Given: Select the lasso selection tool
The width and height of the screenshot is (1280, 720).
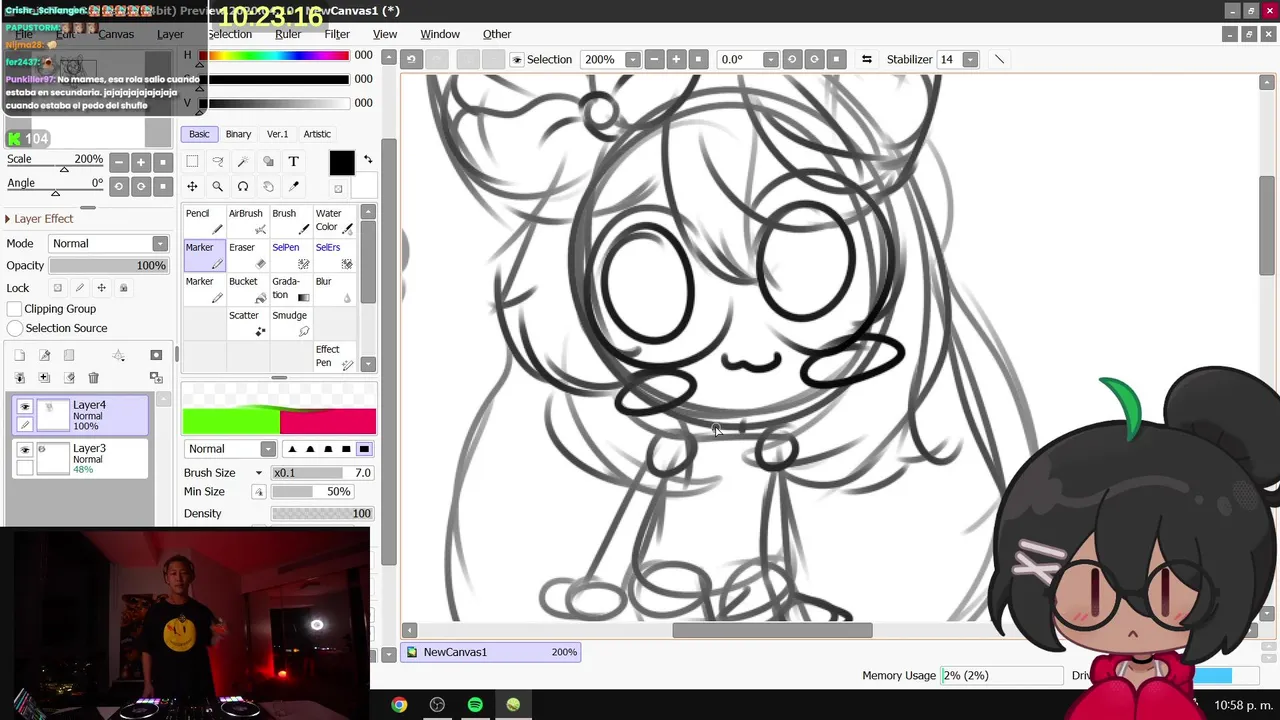Looking at the screenshot, I should 217,161.
